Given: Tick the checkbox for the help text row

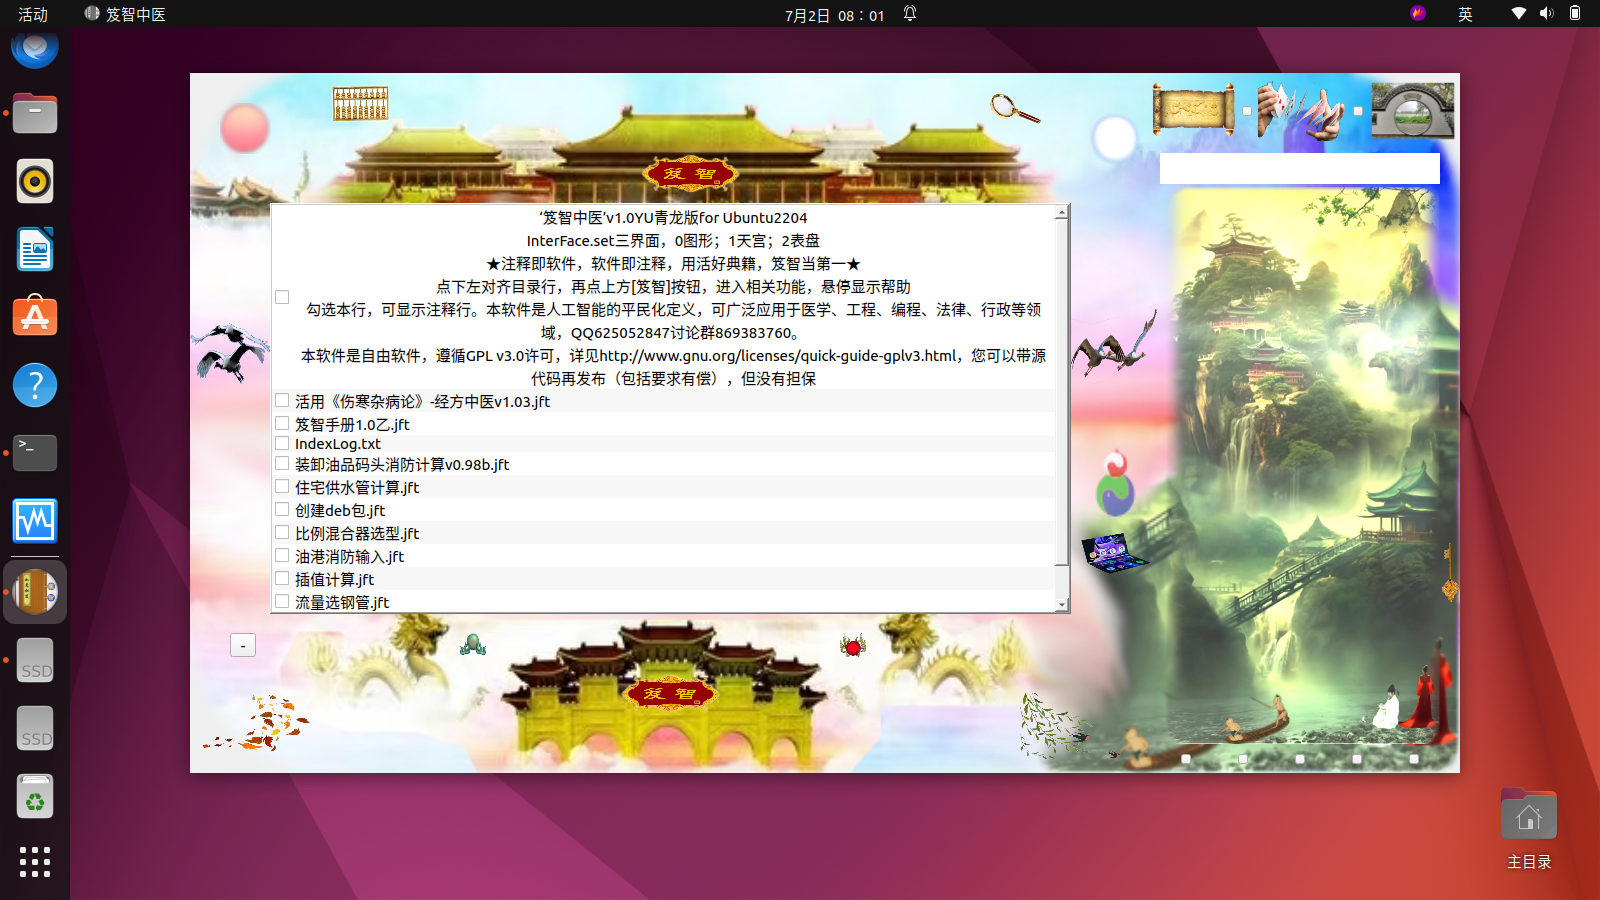Looking at the screenshot, I should (282, 297).
